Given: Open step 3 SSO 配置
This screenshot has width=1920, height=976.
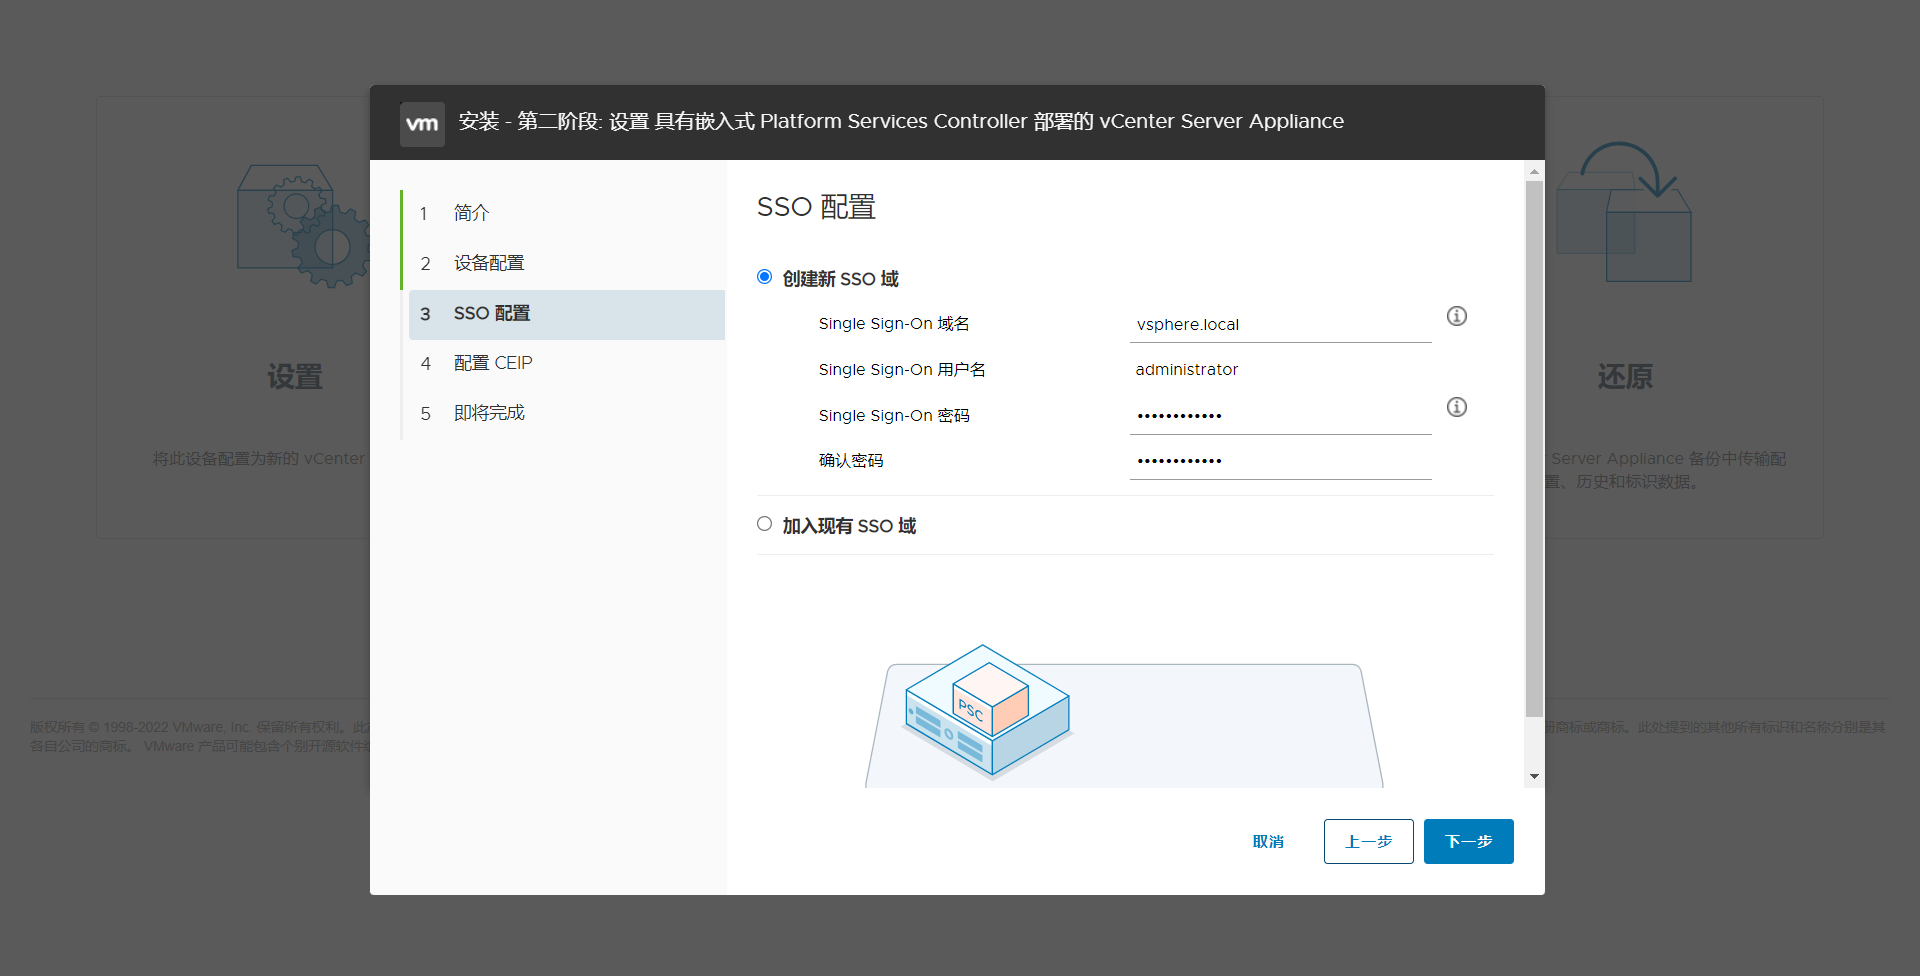Looking at the screenshot, I should coord(567,314).
